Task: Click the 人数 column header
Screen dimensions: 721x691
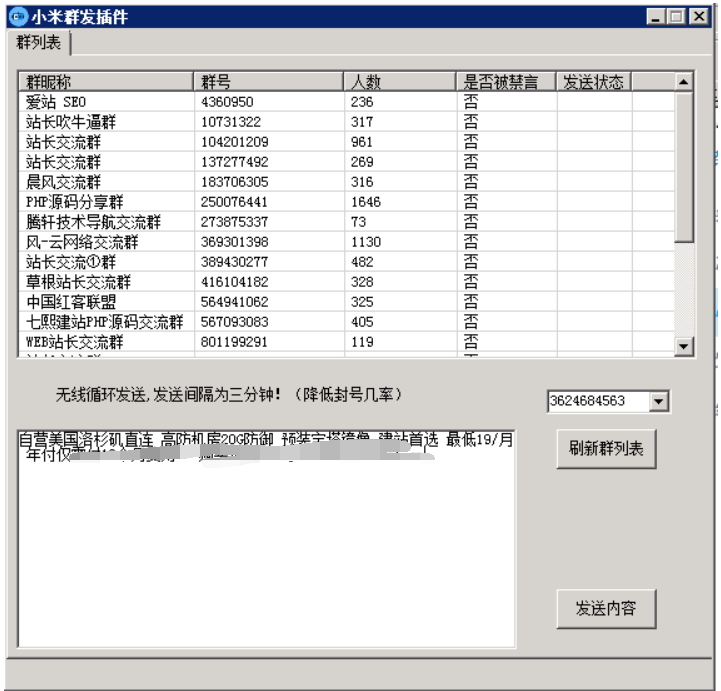Action: coord(399,82)
